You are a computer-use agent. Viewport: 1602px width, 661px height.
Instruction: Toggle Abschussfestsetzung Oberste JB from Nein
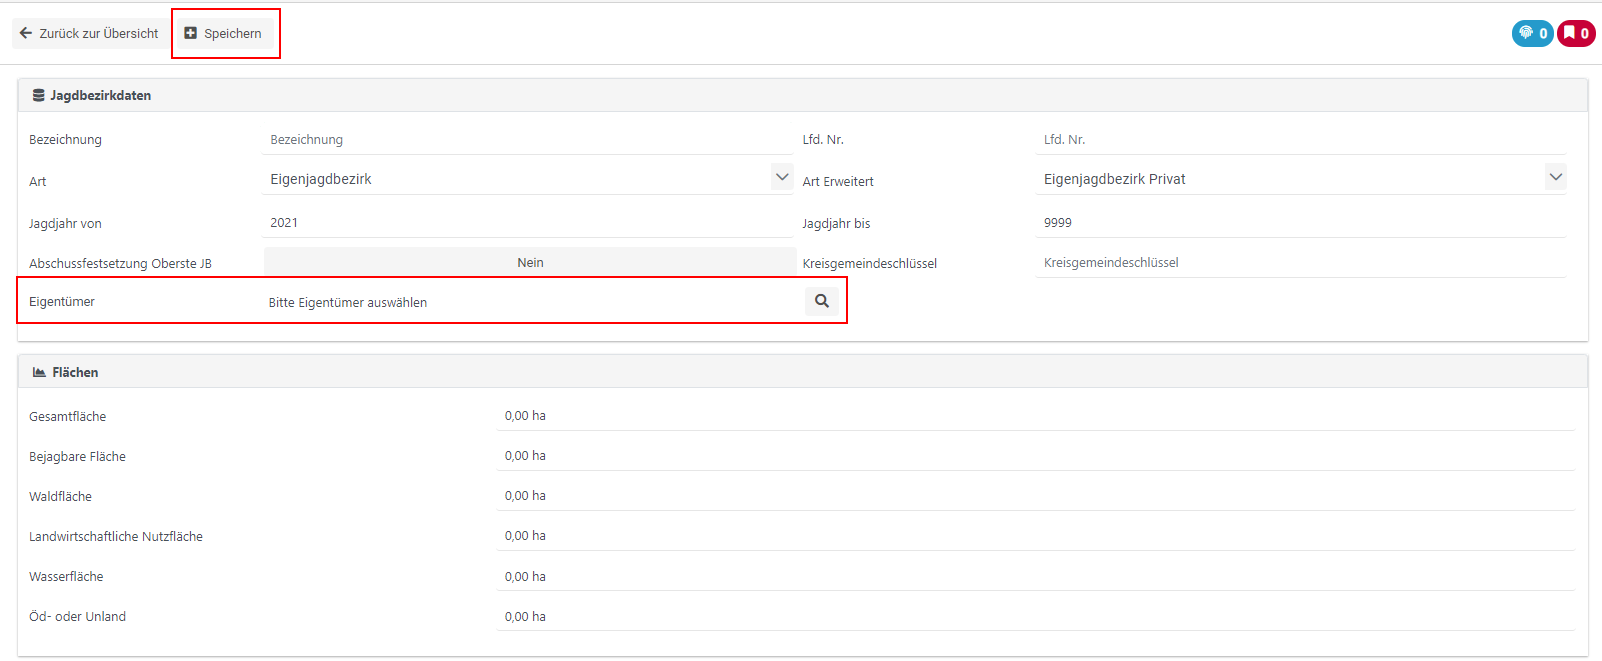(x=529, y=263)
